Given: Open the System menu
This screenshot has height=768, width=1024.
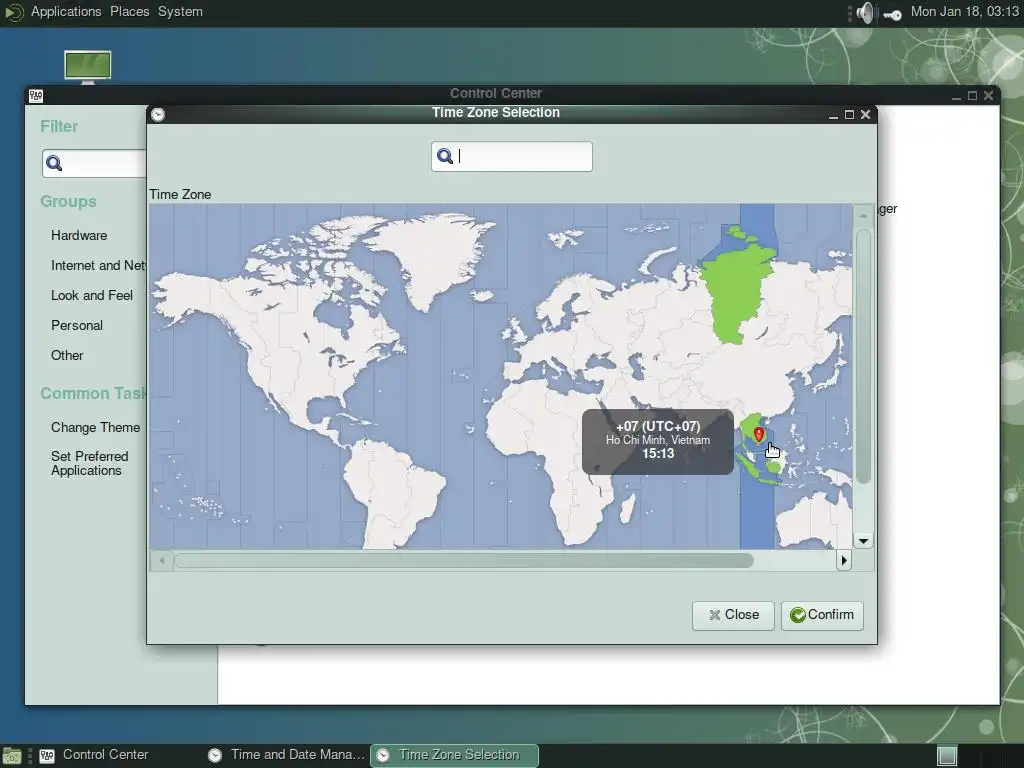Looking at the screenshot, I should point(180,12).
